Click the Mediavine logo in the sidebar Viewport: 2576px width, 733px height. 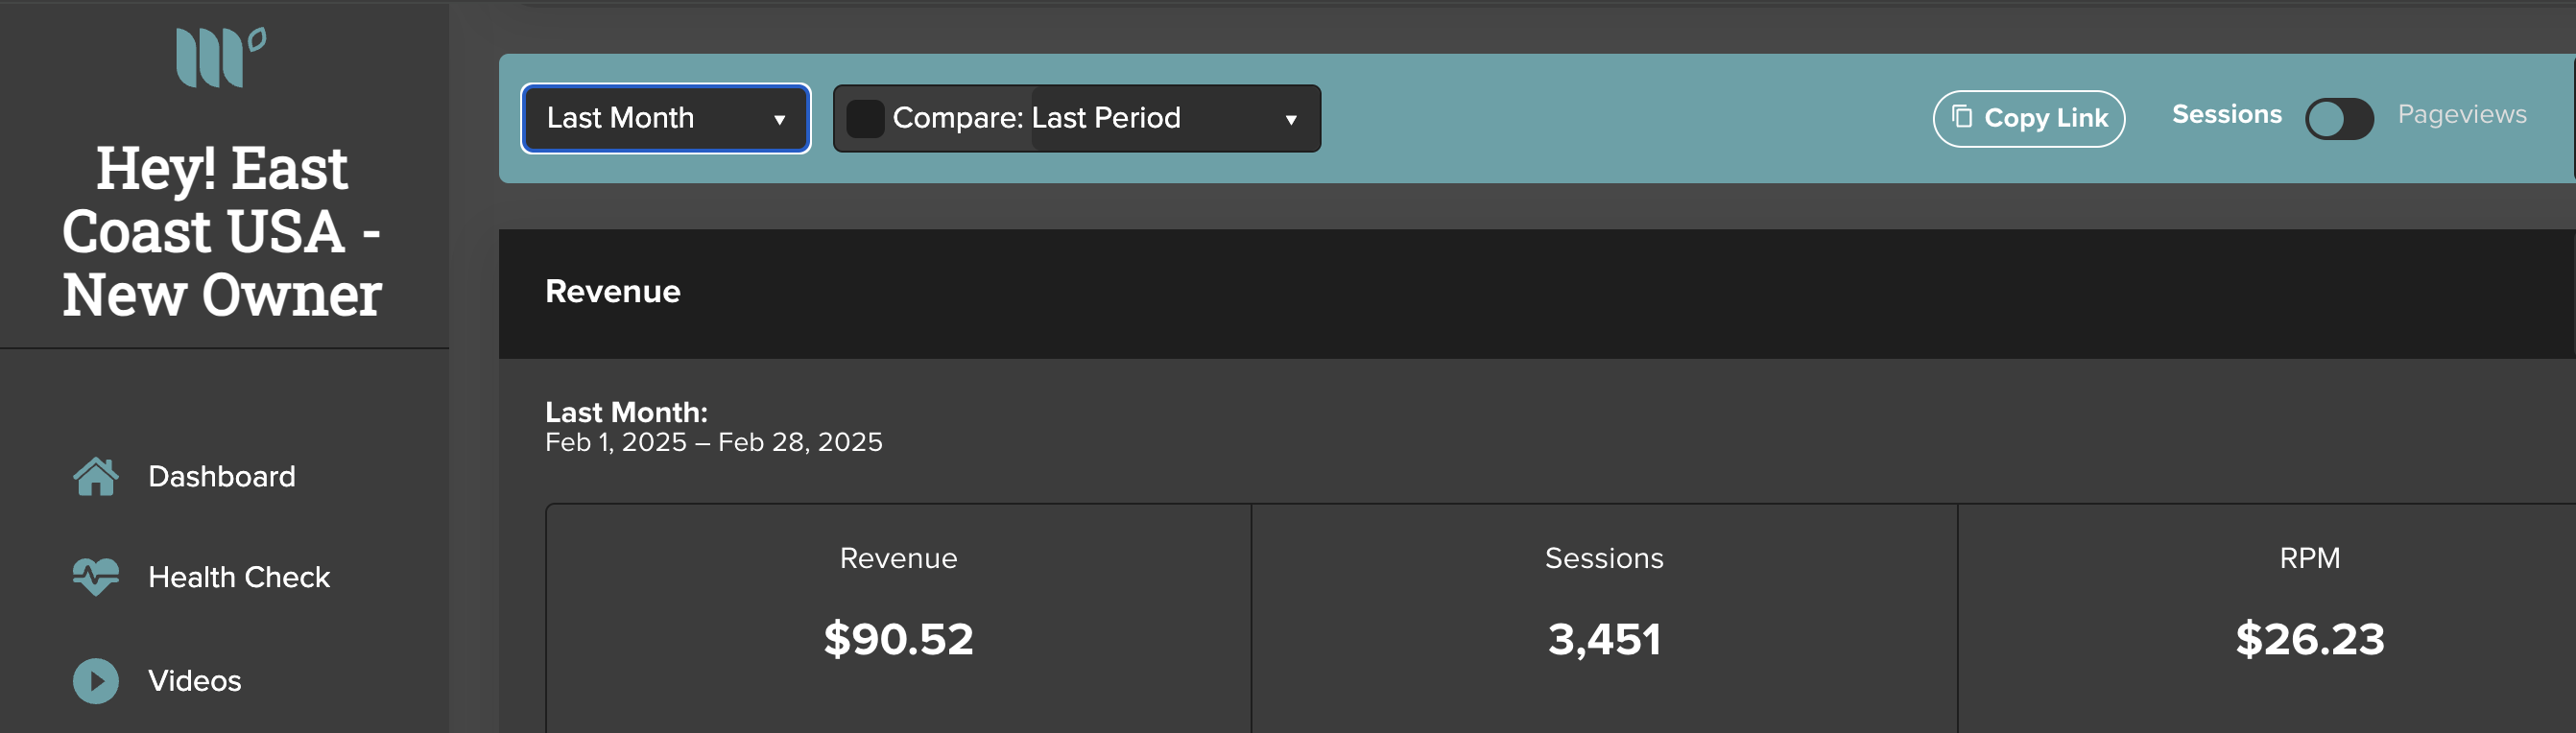221,57
